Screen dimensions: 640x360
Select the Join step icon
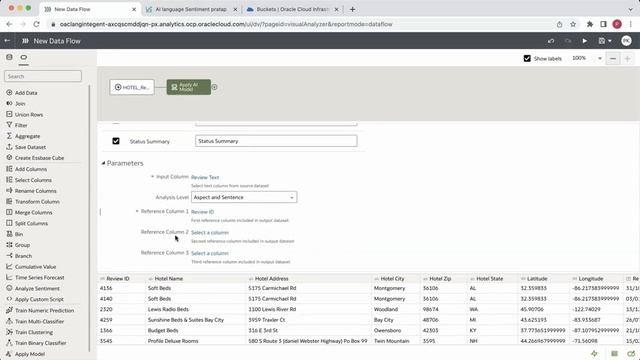pyautogui.click(x=9, y=103)
